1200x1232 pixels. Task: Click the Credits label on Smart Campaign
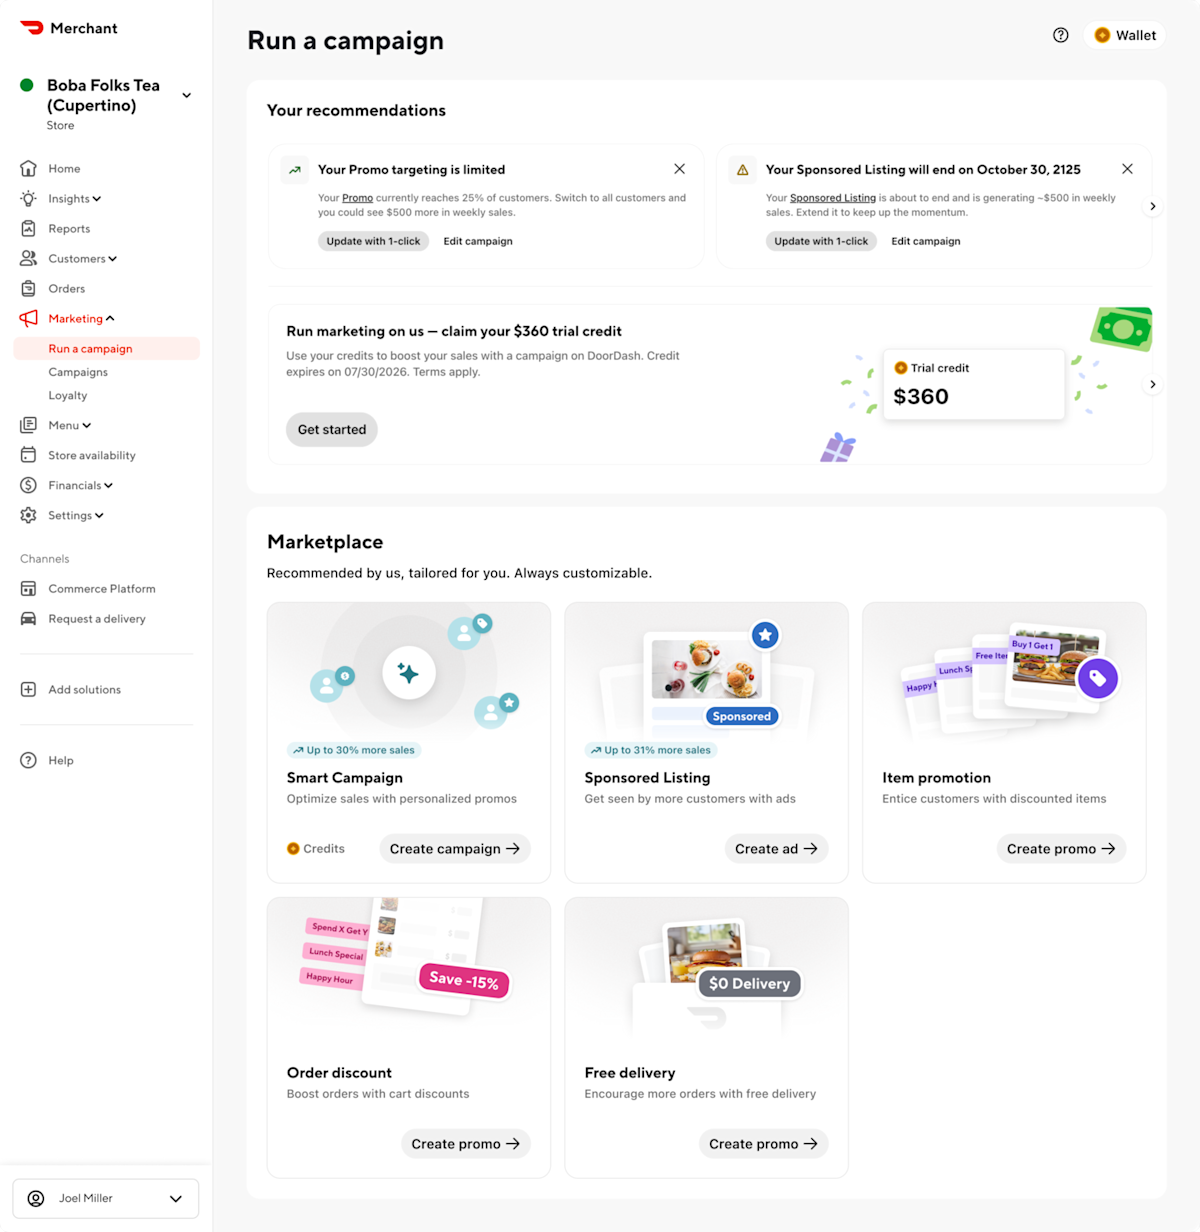click(316, 848)
